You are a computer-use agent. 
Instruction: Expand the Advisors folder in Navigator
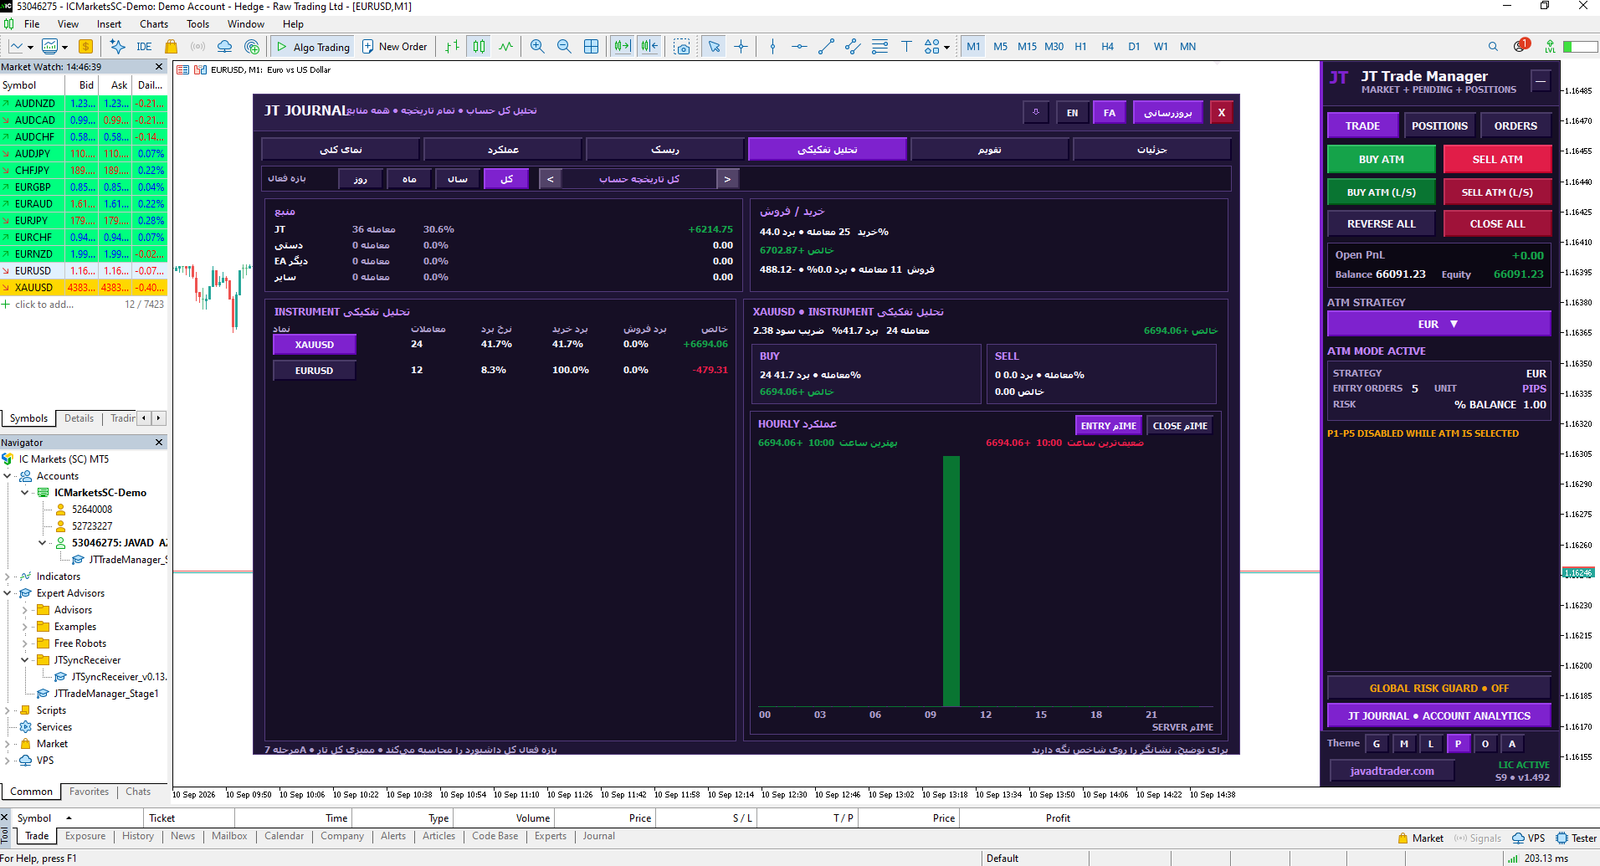coord(25,610)
